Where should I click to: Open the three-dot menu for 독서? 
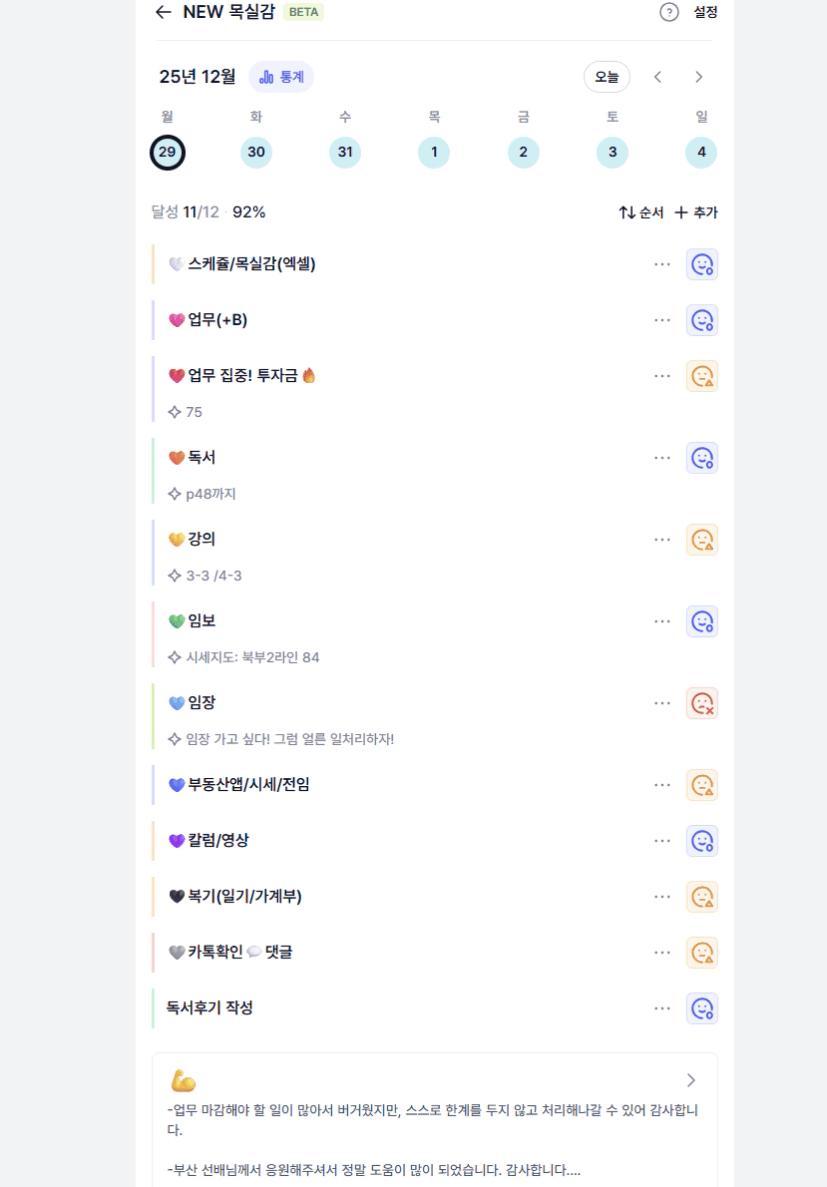click(662, 458)
